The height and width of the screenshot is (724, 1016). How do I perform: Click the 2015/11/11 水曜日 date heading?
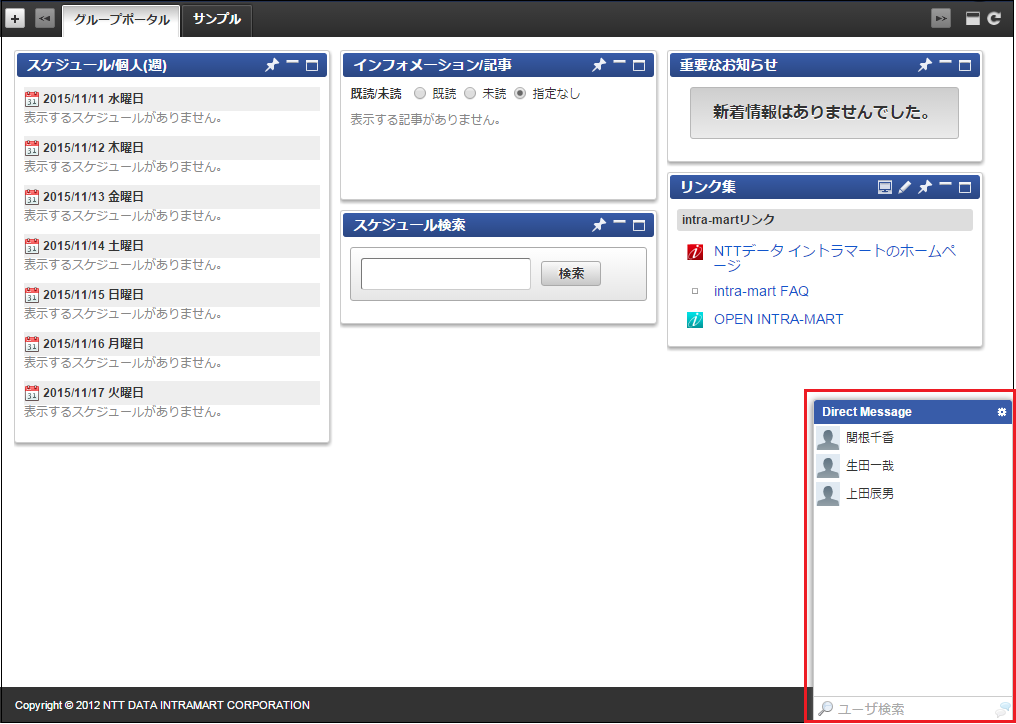tap(172, 99)
